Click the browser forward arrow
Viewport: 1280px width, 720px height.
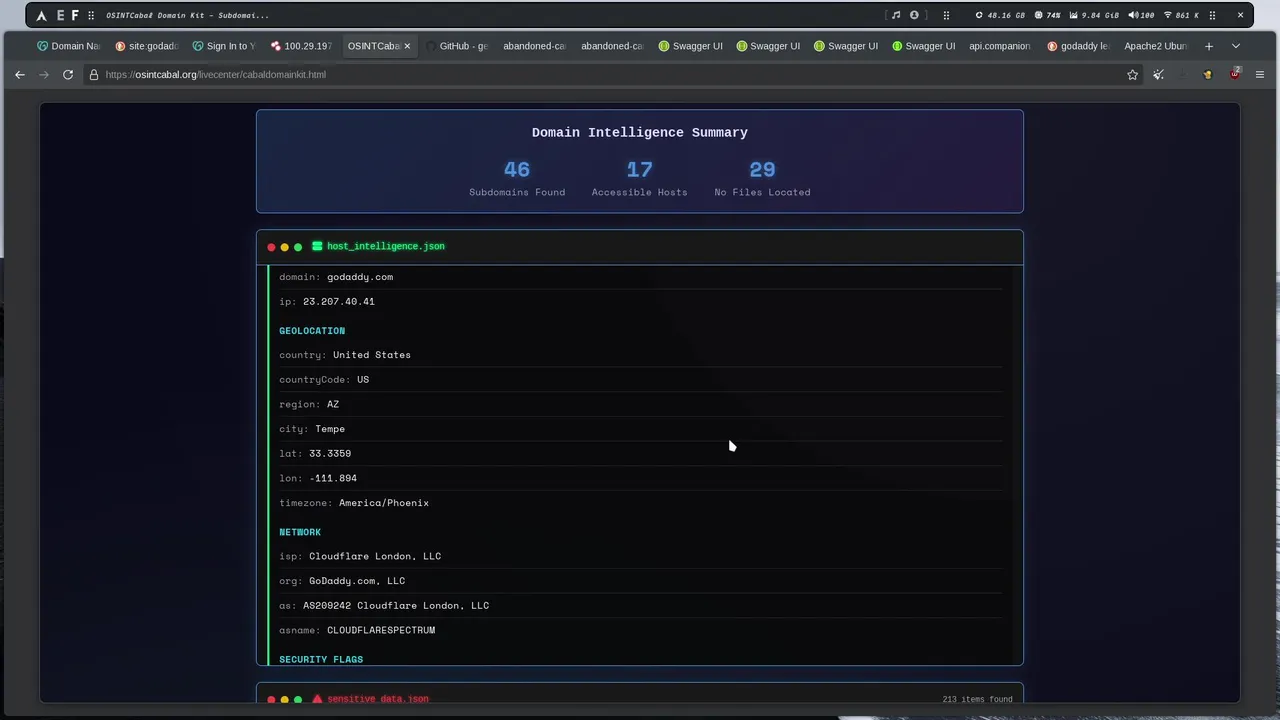click(x=44, y=74)
